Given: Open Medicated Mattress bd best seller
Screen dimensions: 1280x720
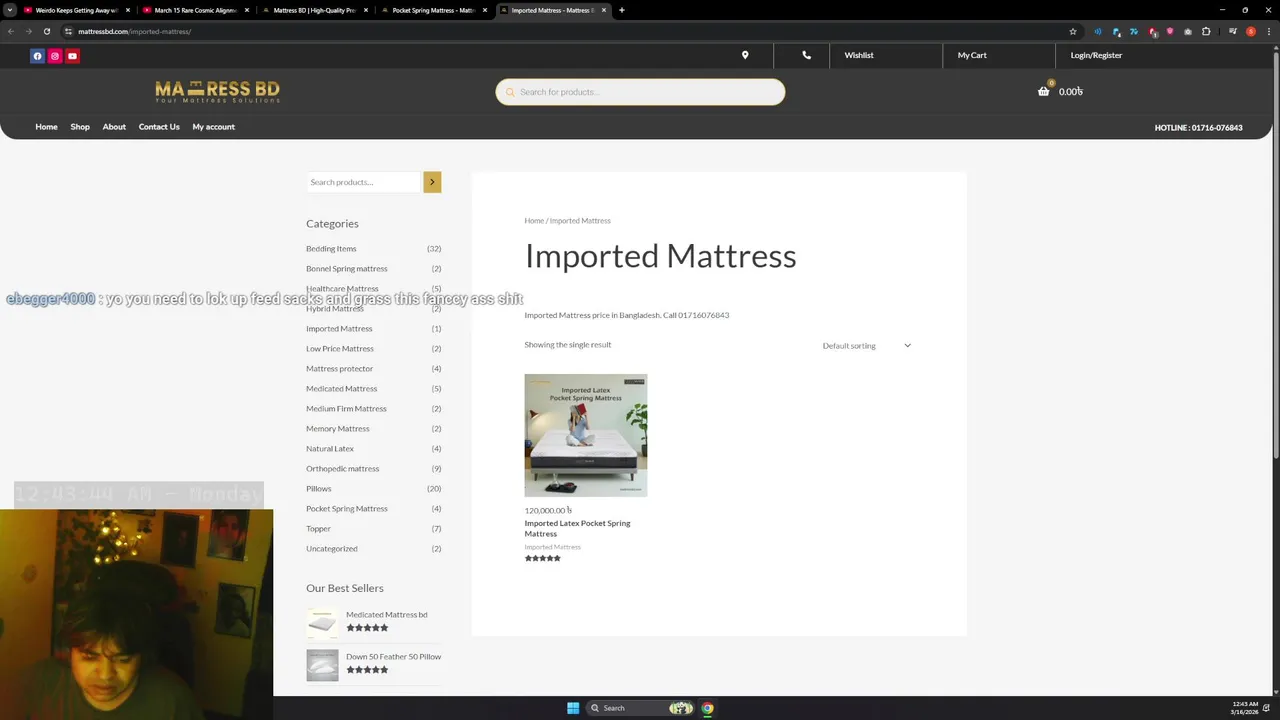Looking at the screenshot, I should [x=386, y=615].
